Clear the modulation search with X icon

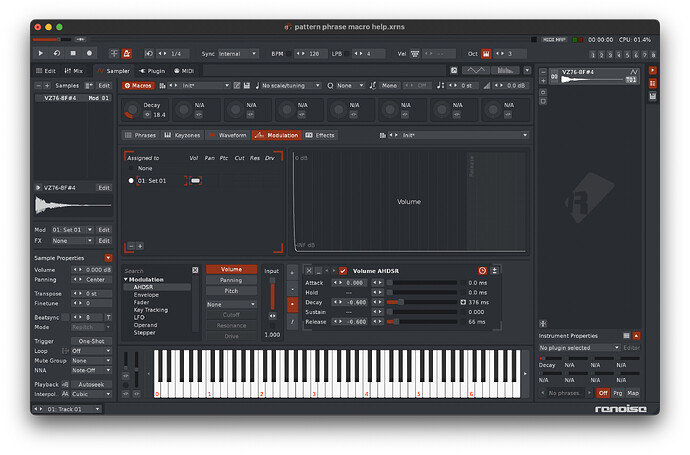195,270
